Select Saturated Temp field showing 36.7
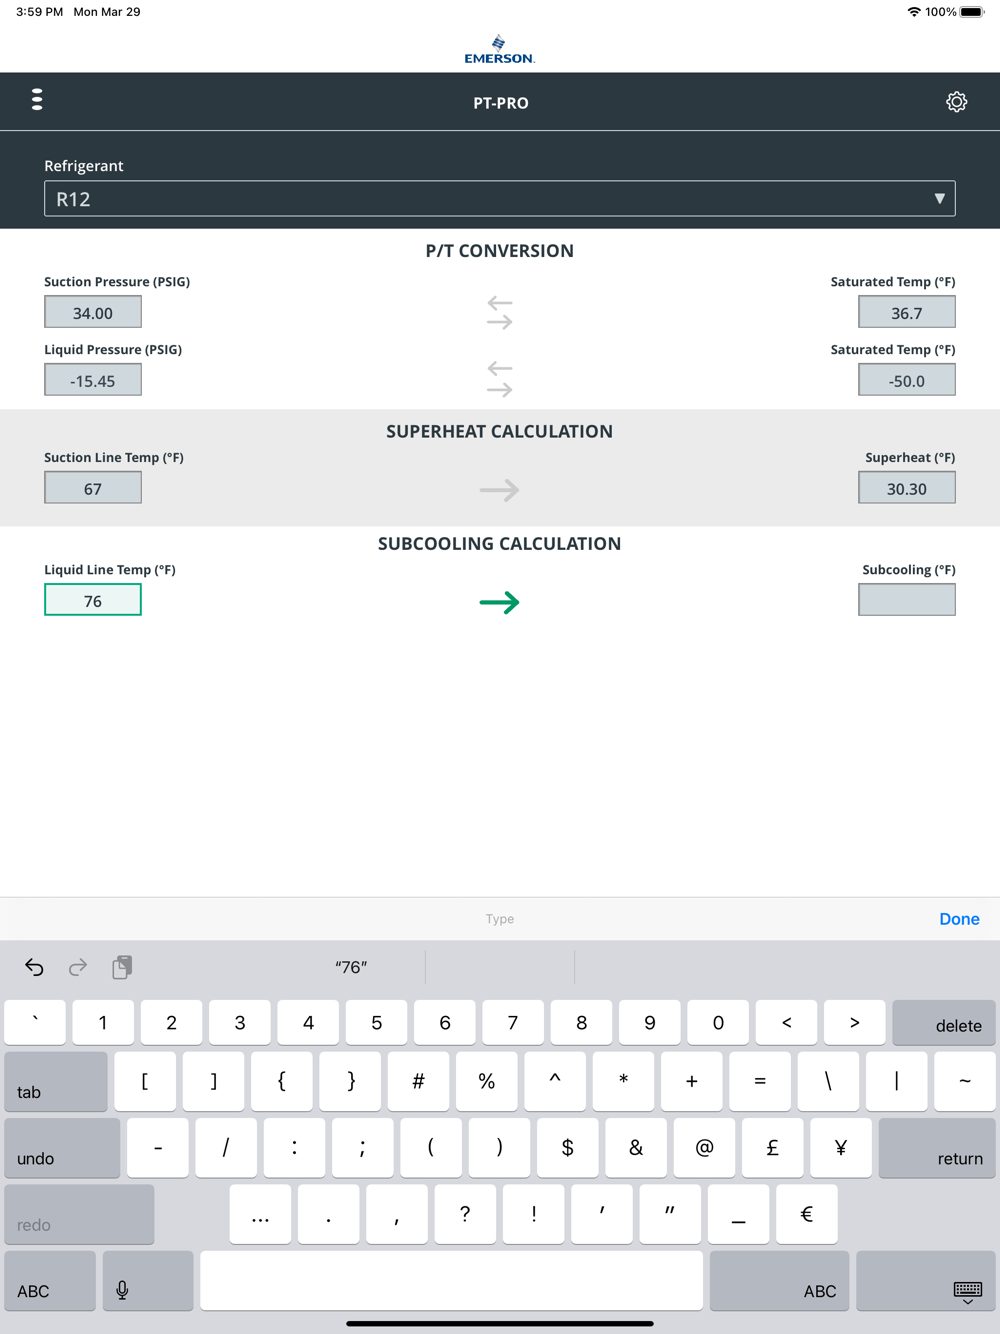Screen dimensions: 1000x1334 coord(907,313)
